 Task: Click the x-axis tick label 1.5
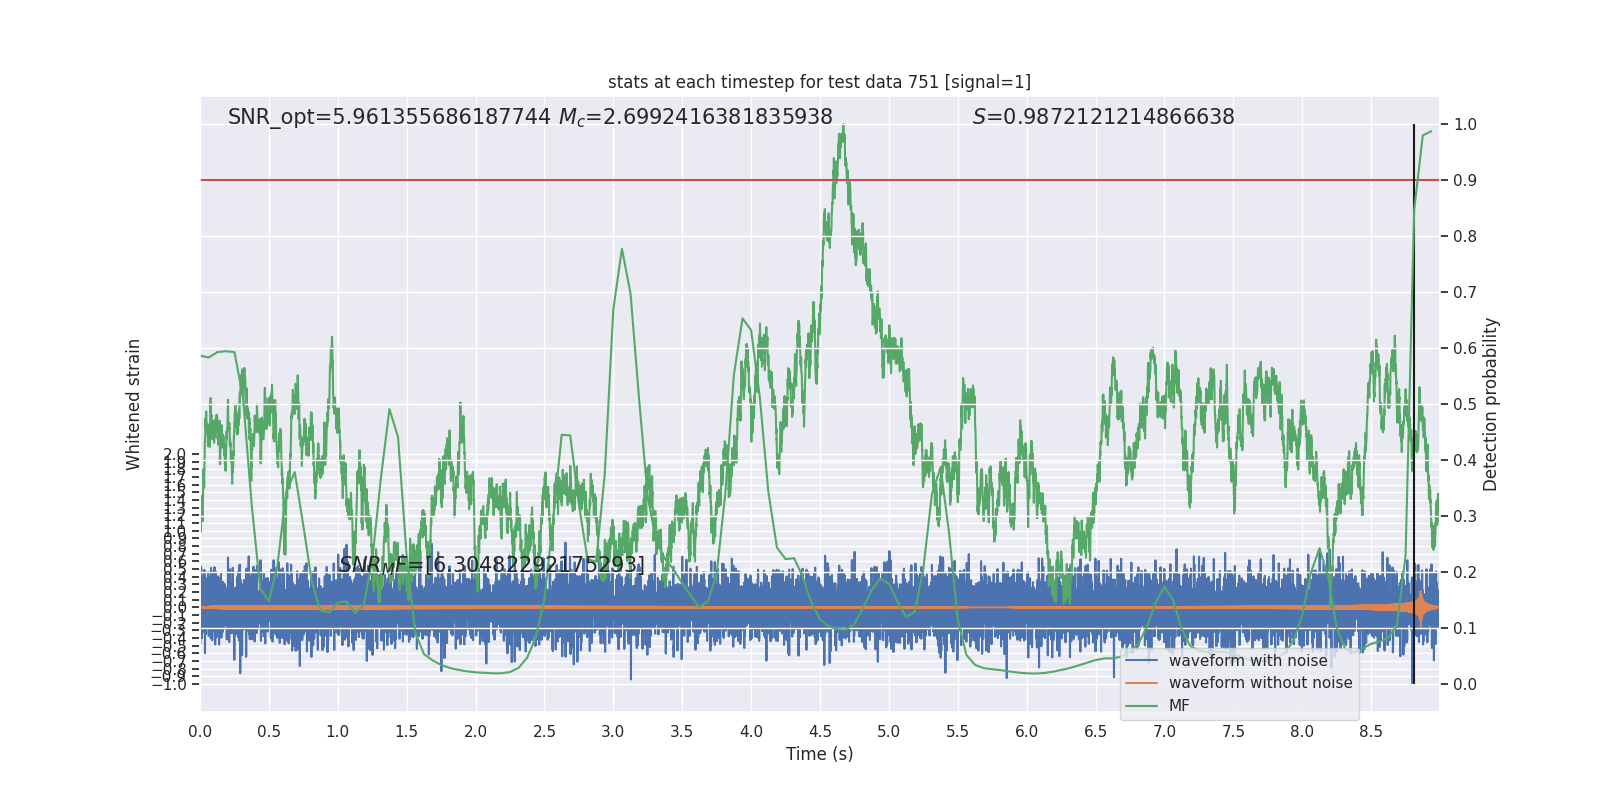406,731
